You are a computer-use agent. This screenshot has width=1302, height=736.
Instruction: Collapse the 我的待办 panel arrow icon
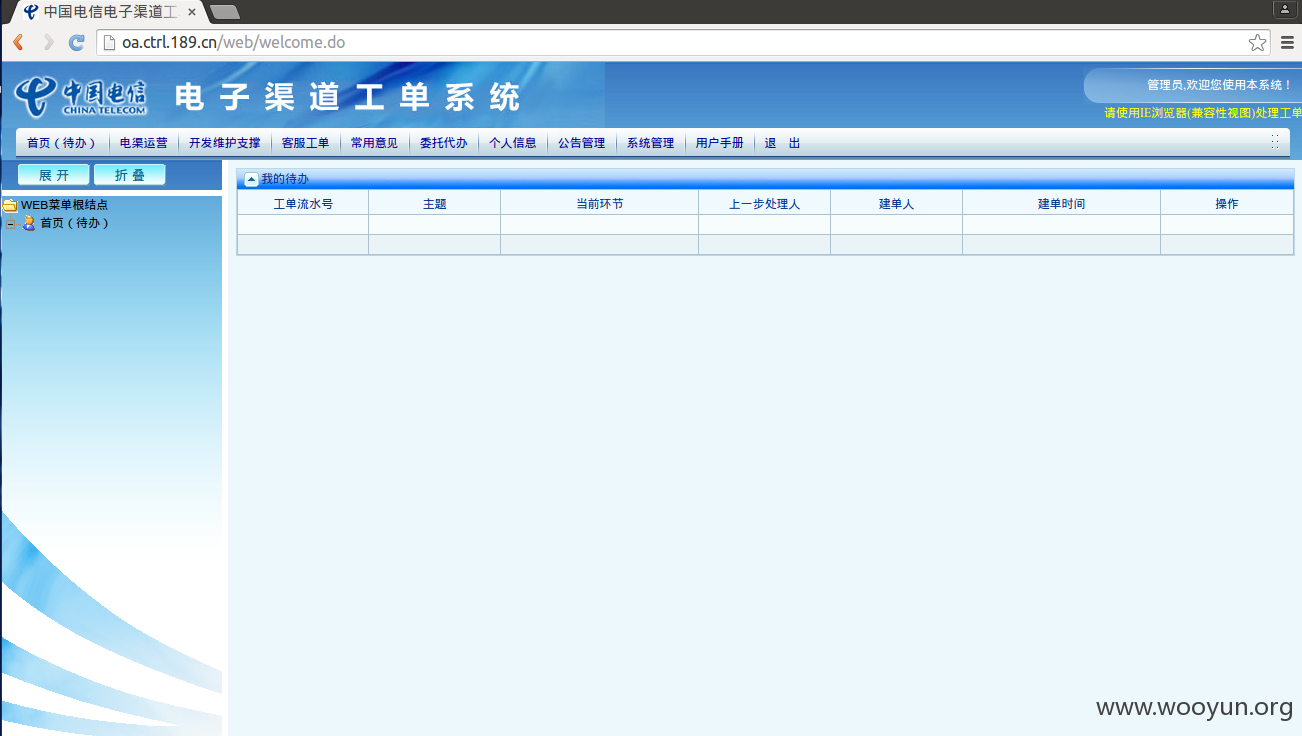click(x=251, y=179)
